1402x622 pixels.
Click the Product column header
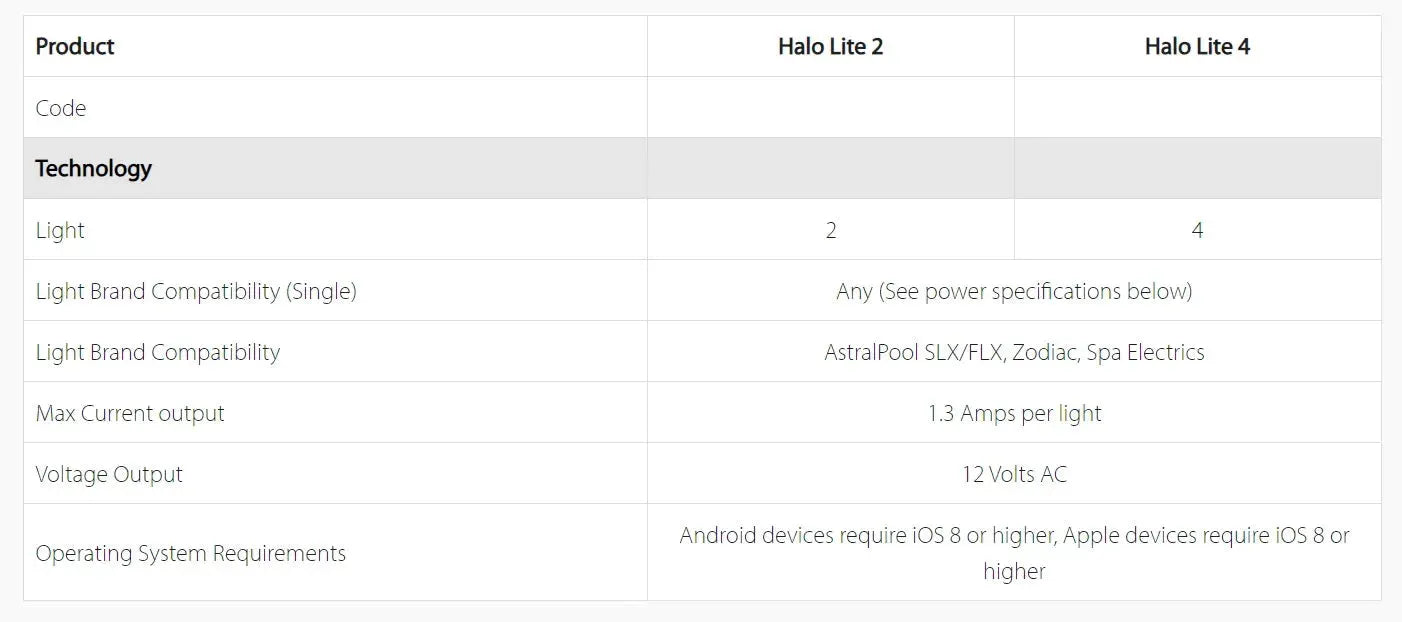(75, 46)
